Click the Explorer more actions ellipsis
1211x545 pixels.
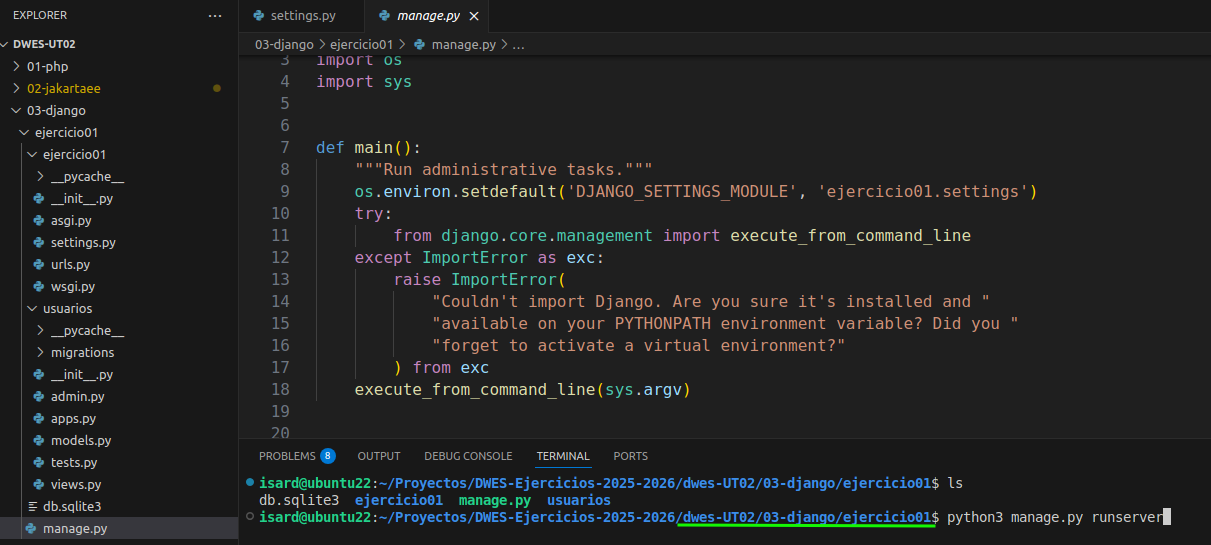click(215, 16)
